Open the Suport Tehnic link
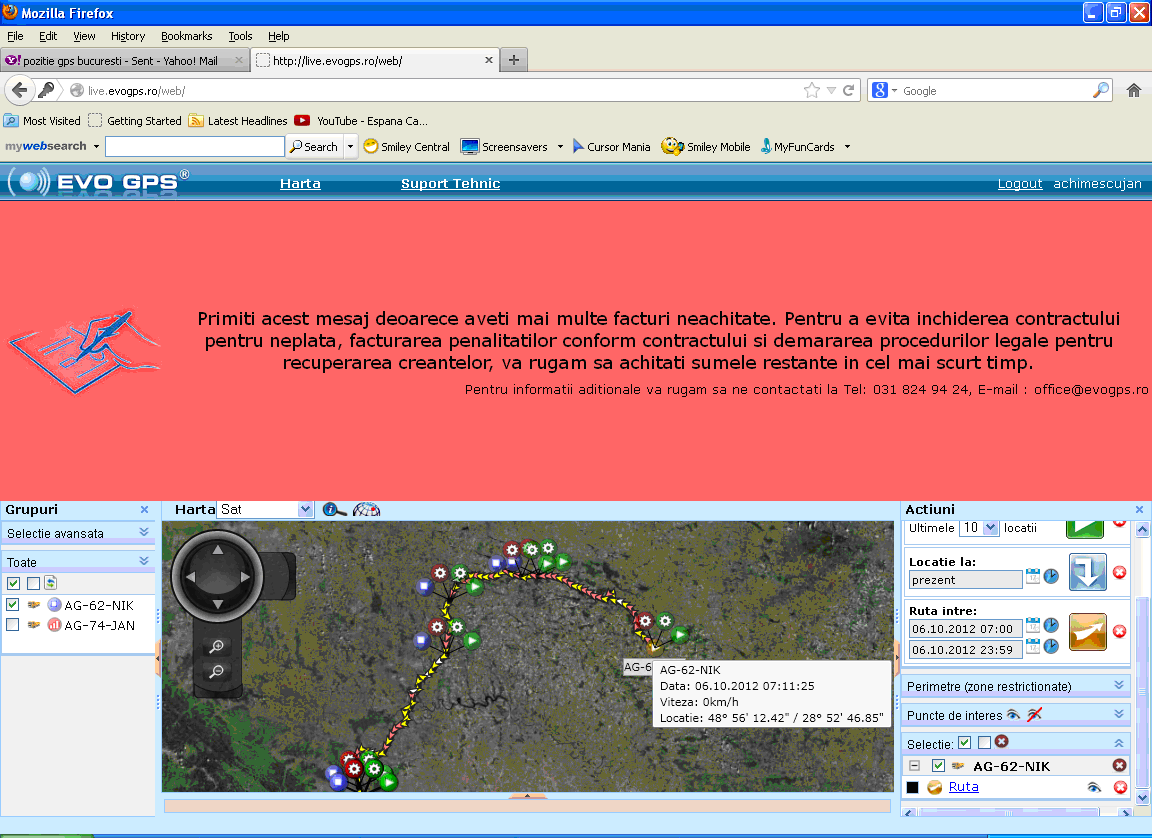1152x838 pixels. 450,184
